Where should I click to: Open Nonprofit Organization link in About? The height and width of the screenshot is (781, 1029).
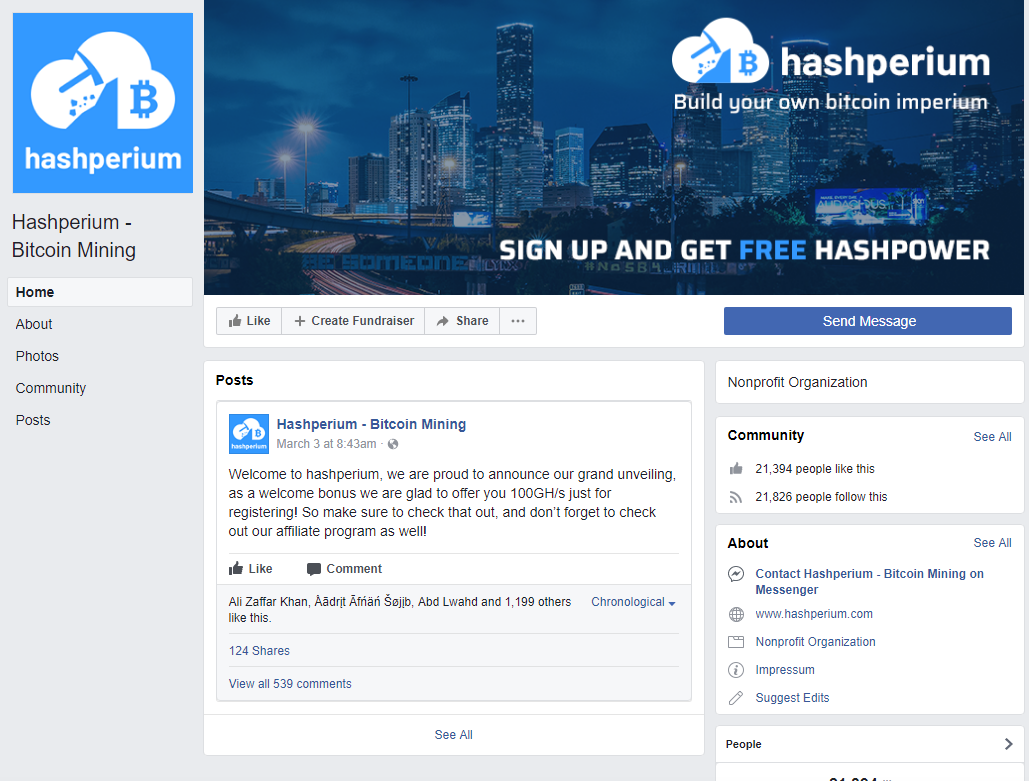815,643
